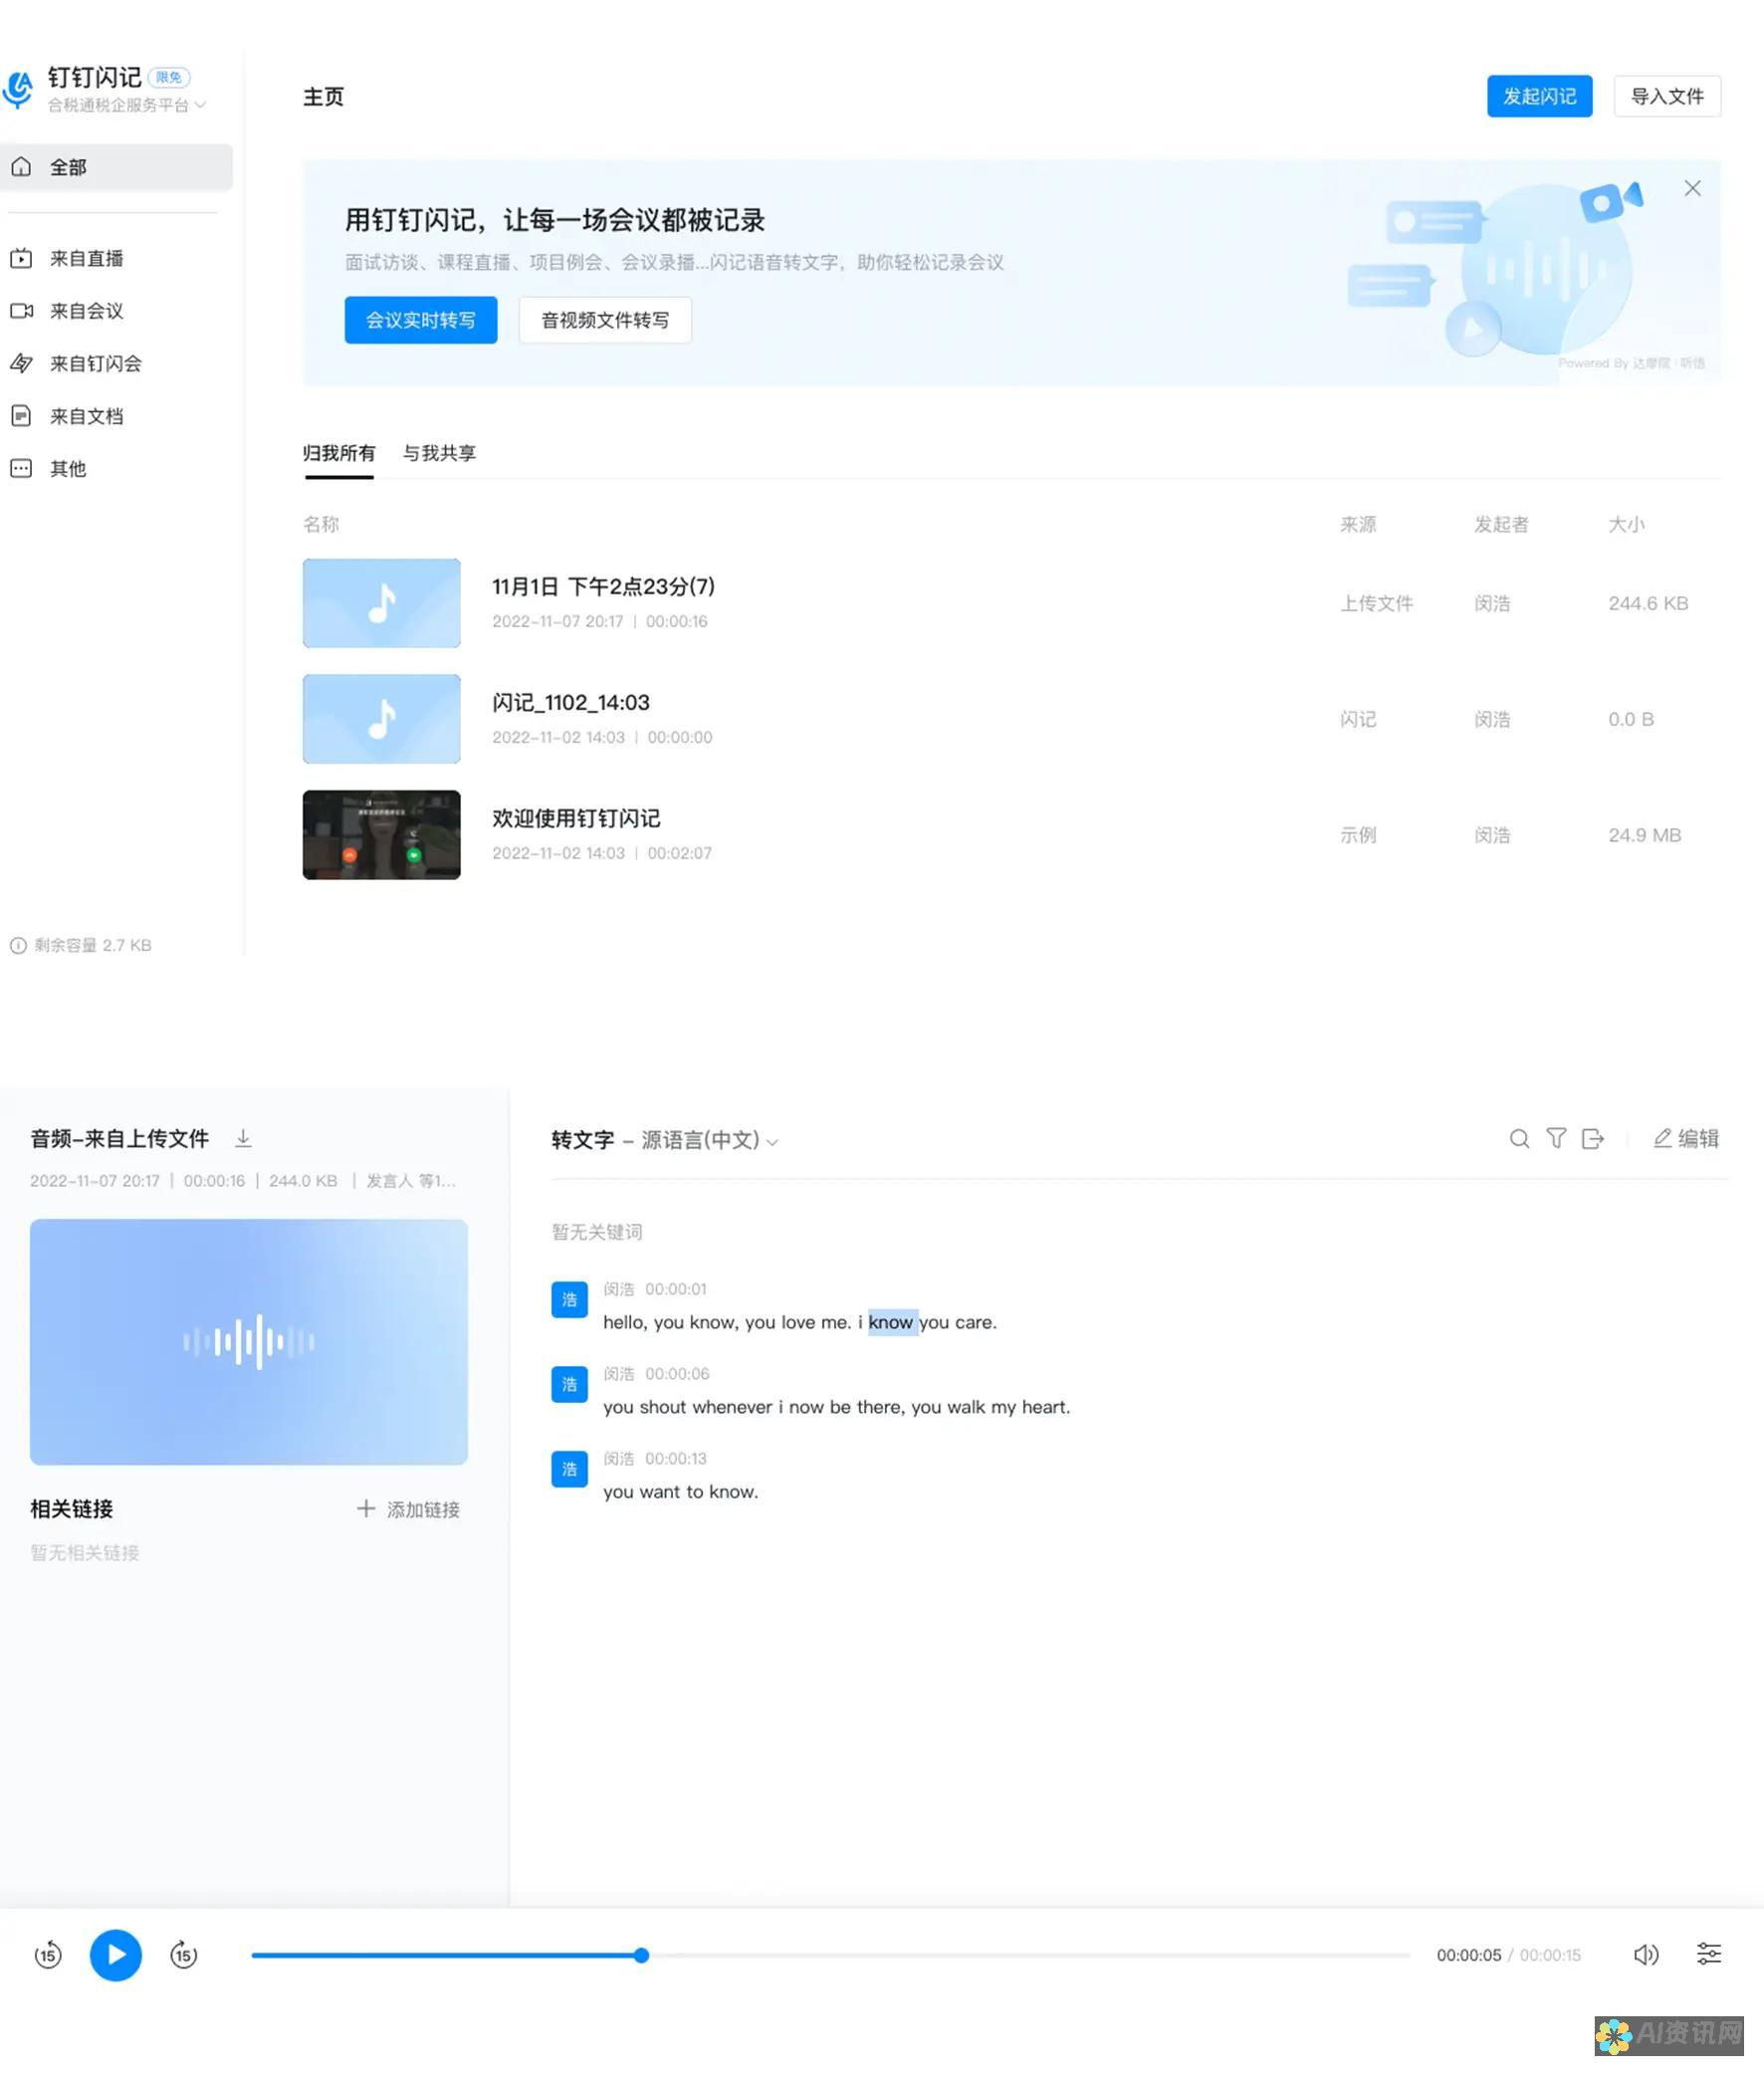Click 添加链接 to add a link

point(408,1509)
